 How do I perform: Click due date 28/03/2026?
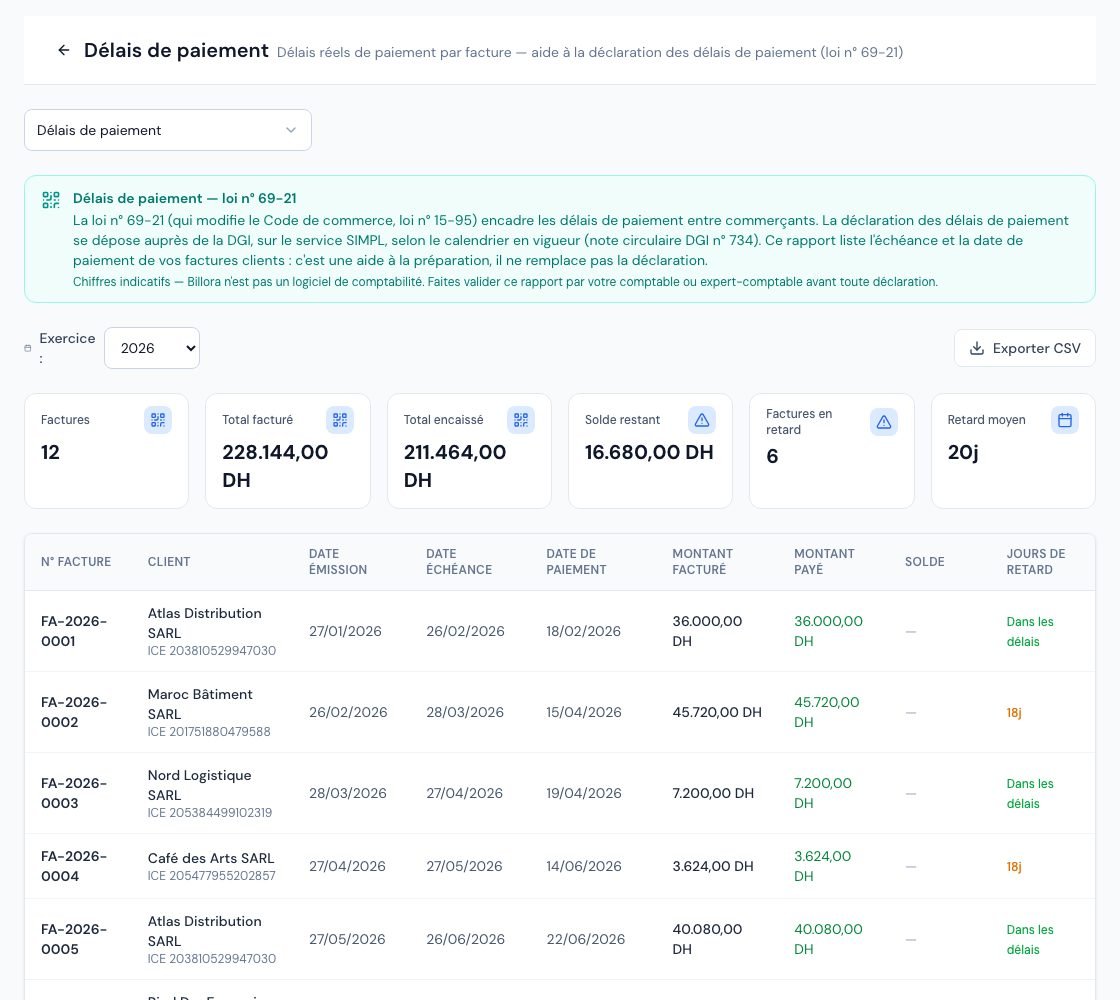[464, 712]
